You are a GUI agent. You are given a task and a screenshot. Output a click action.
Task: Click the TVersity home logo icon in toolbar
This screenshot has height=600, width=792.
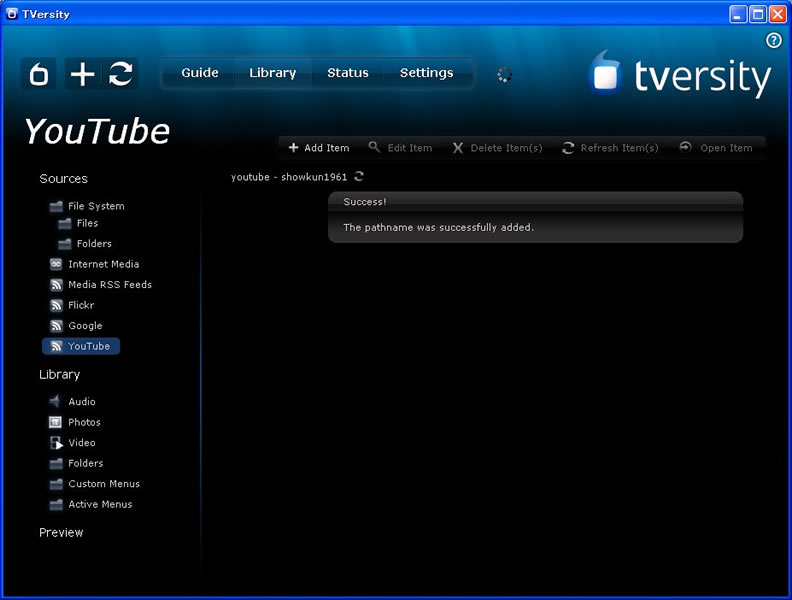[x=38, y=74]
